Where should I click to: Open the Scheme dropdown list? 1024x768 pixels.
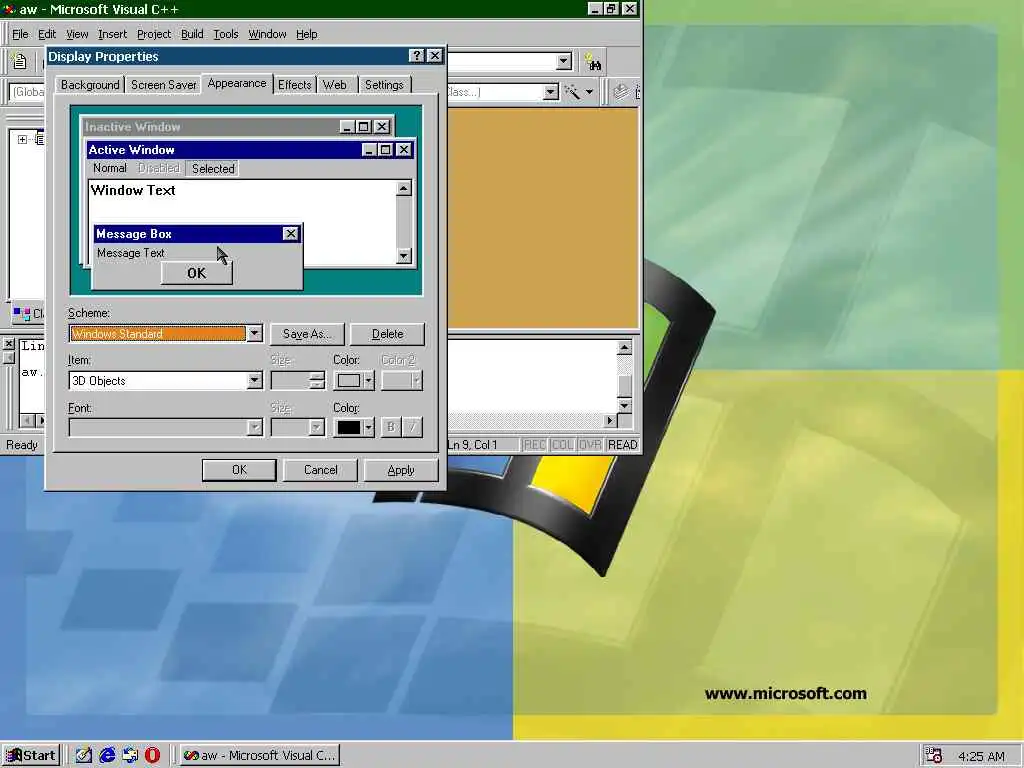pyautogui.click(x=255, y=334)
